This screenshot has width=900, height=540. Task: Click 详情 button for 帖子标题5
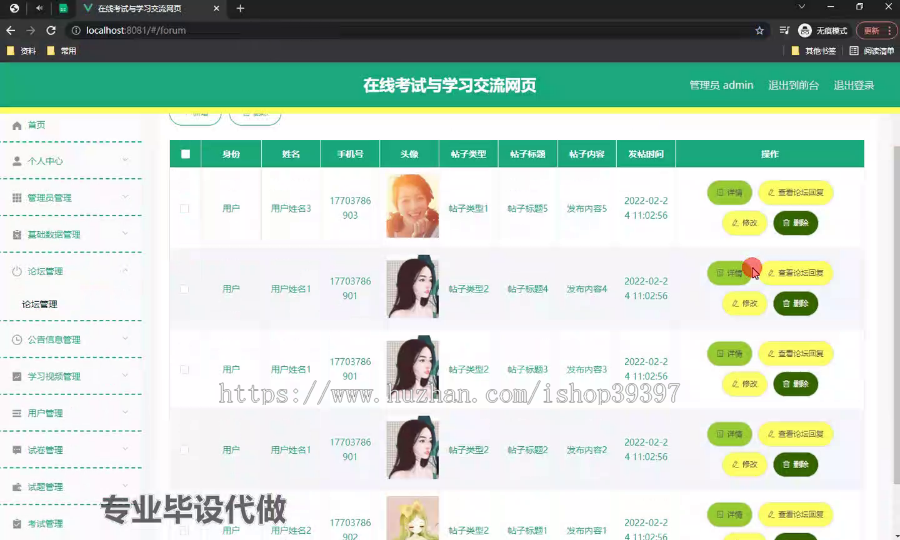click(x=730, y=193)
